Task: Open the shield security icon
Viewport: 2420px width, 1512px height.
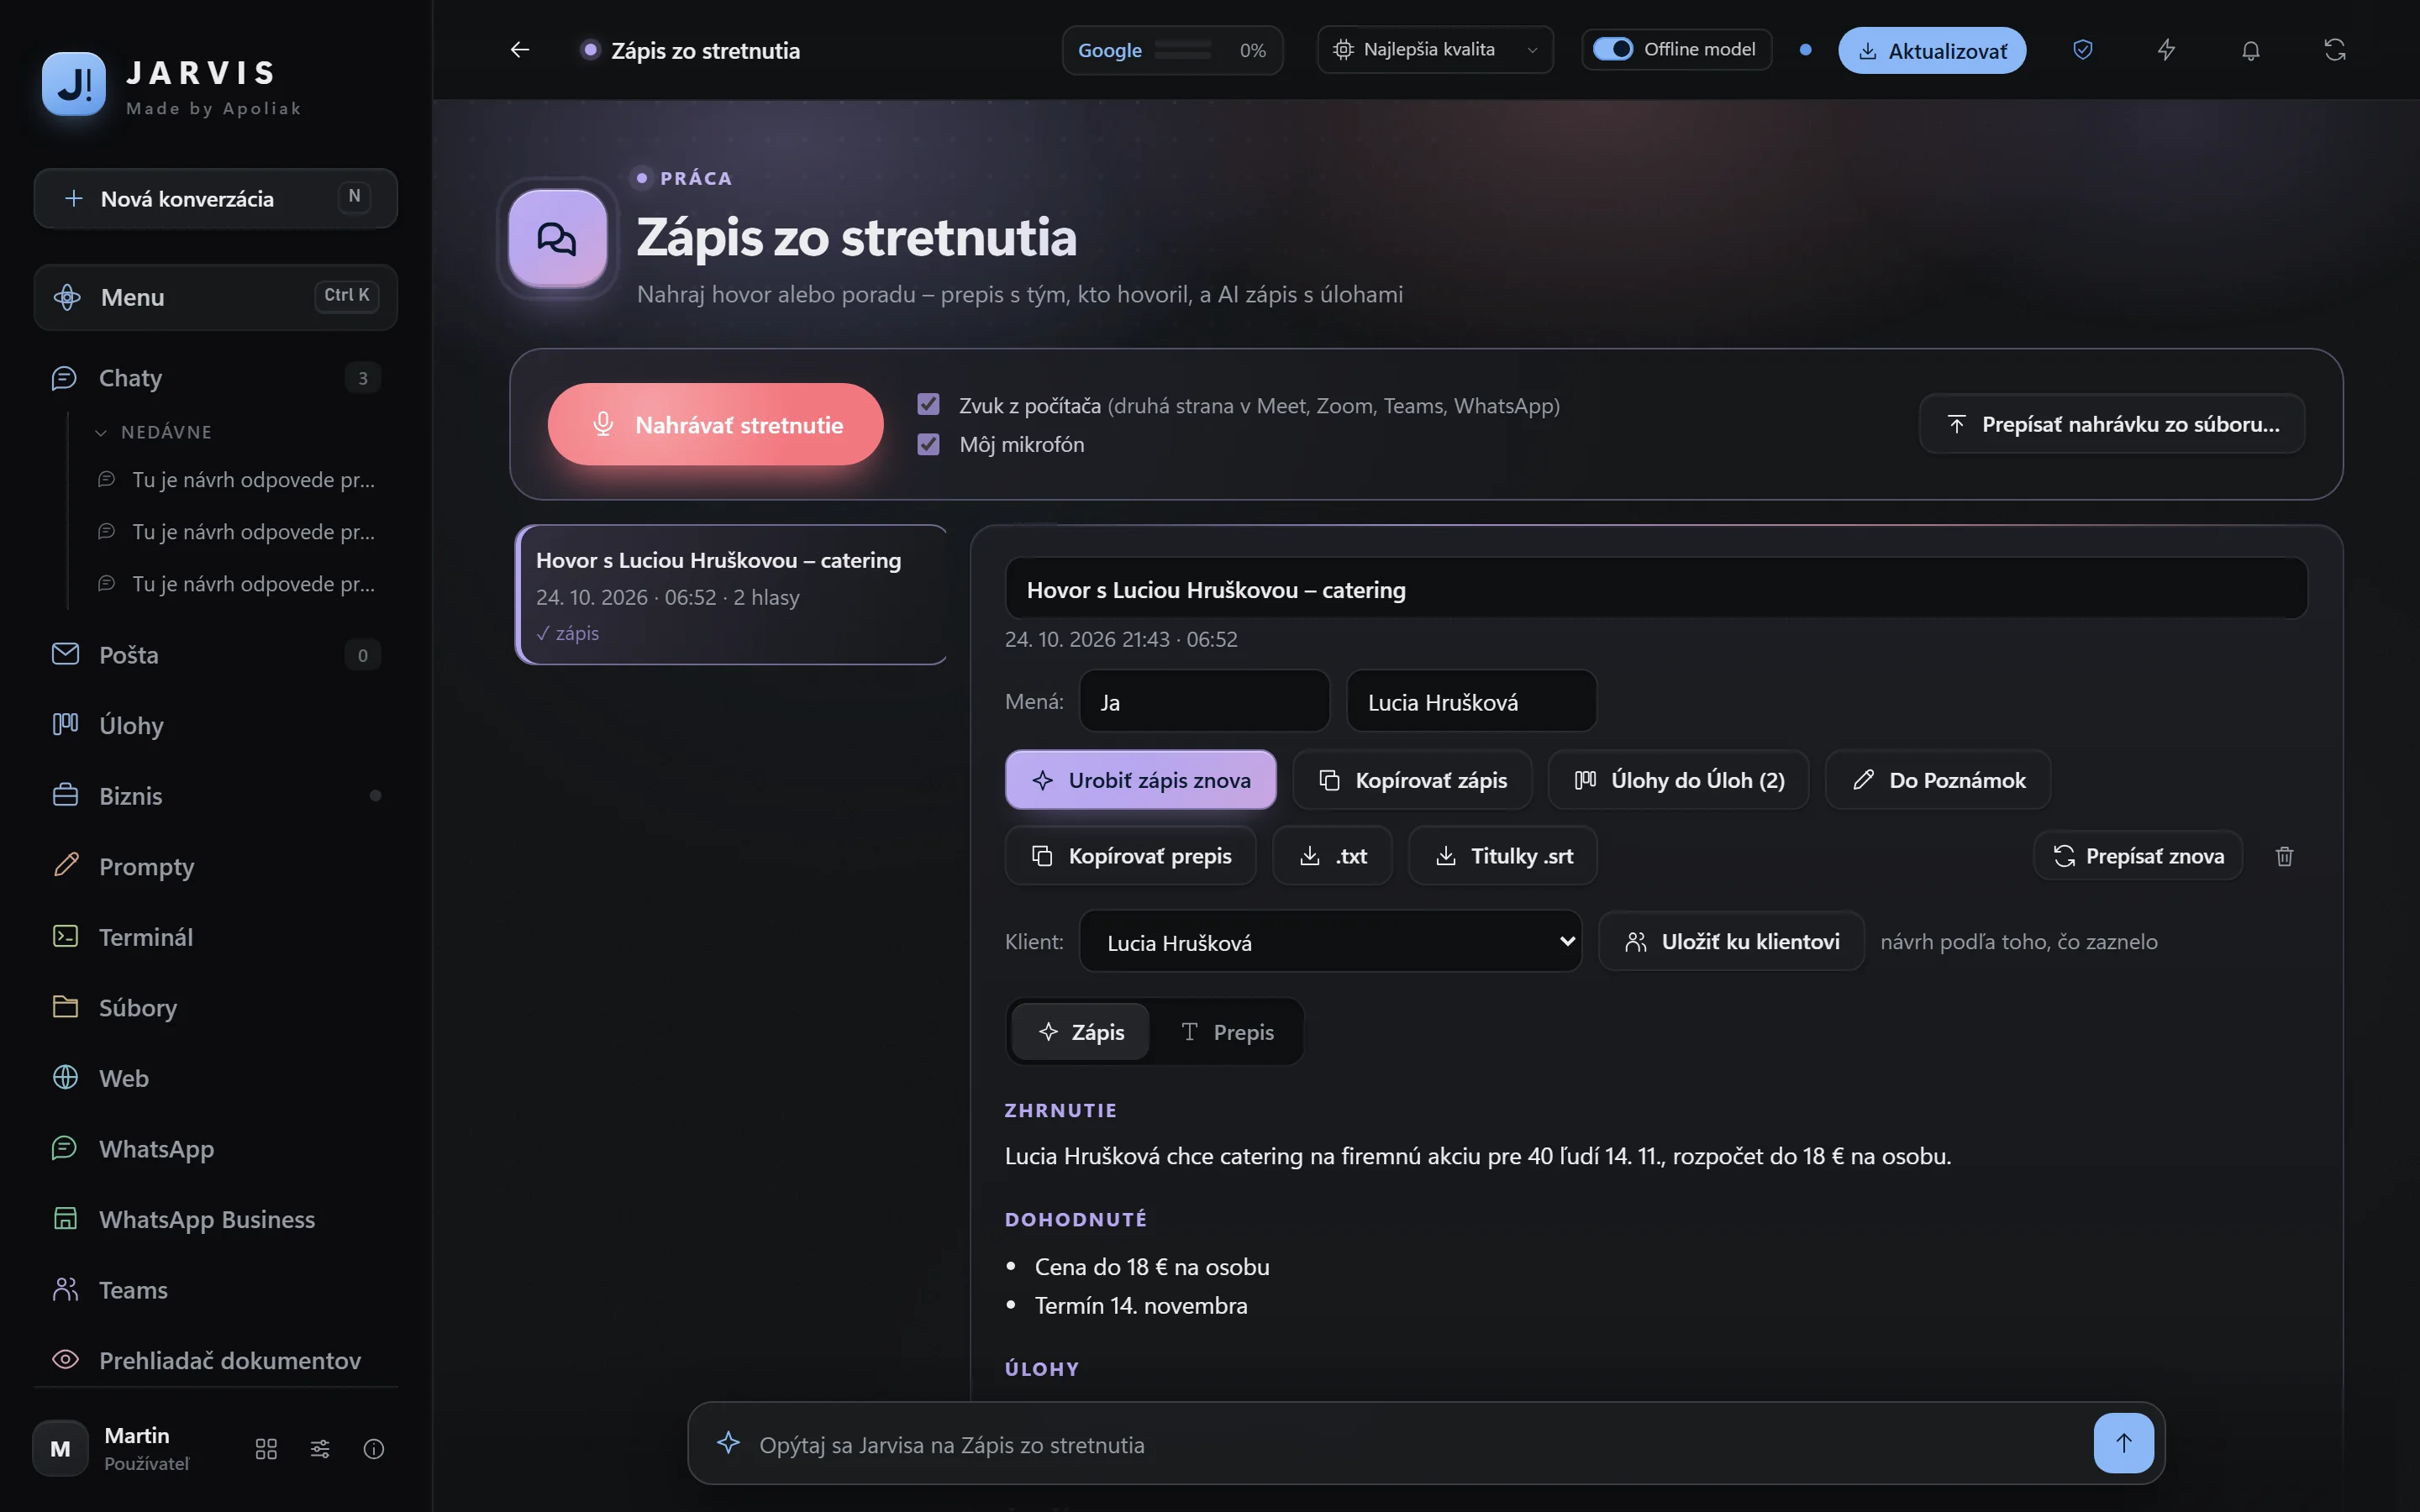Action: point(2083,50)
